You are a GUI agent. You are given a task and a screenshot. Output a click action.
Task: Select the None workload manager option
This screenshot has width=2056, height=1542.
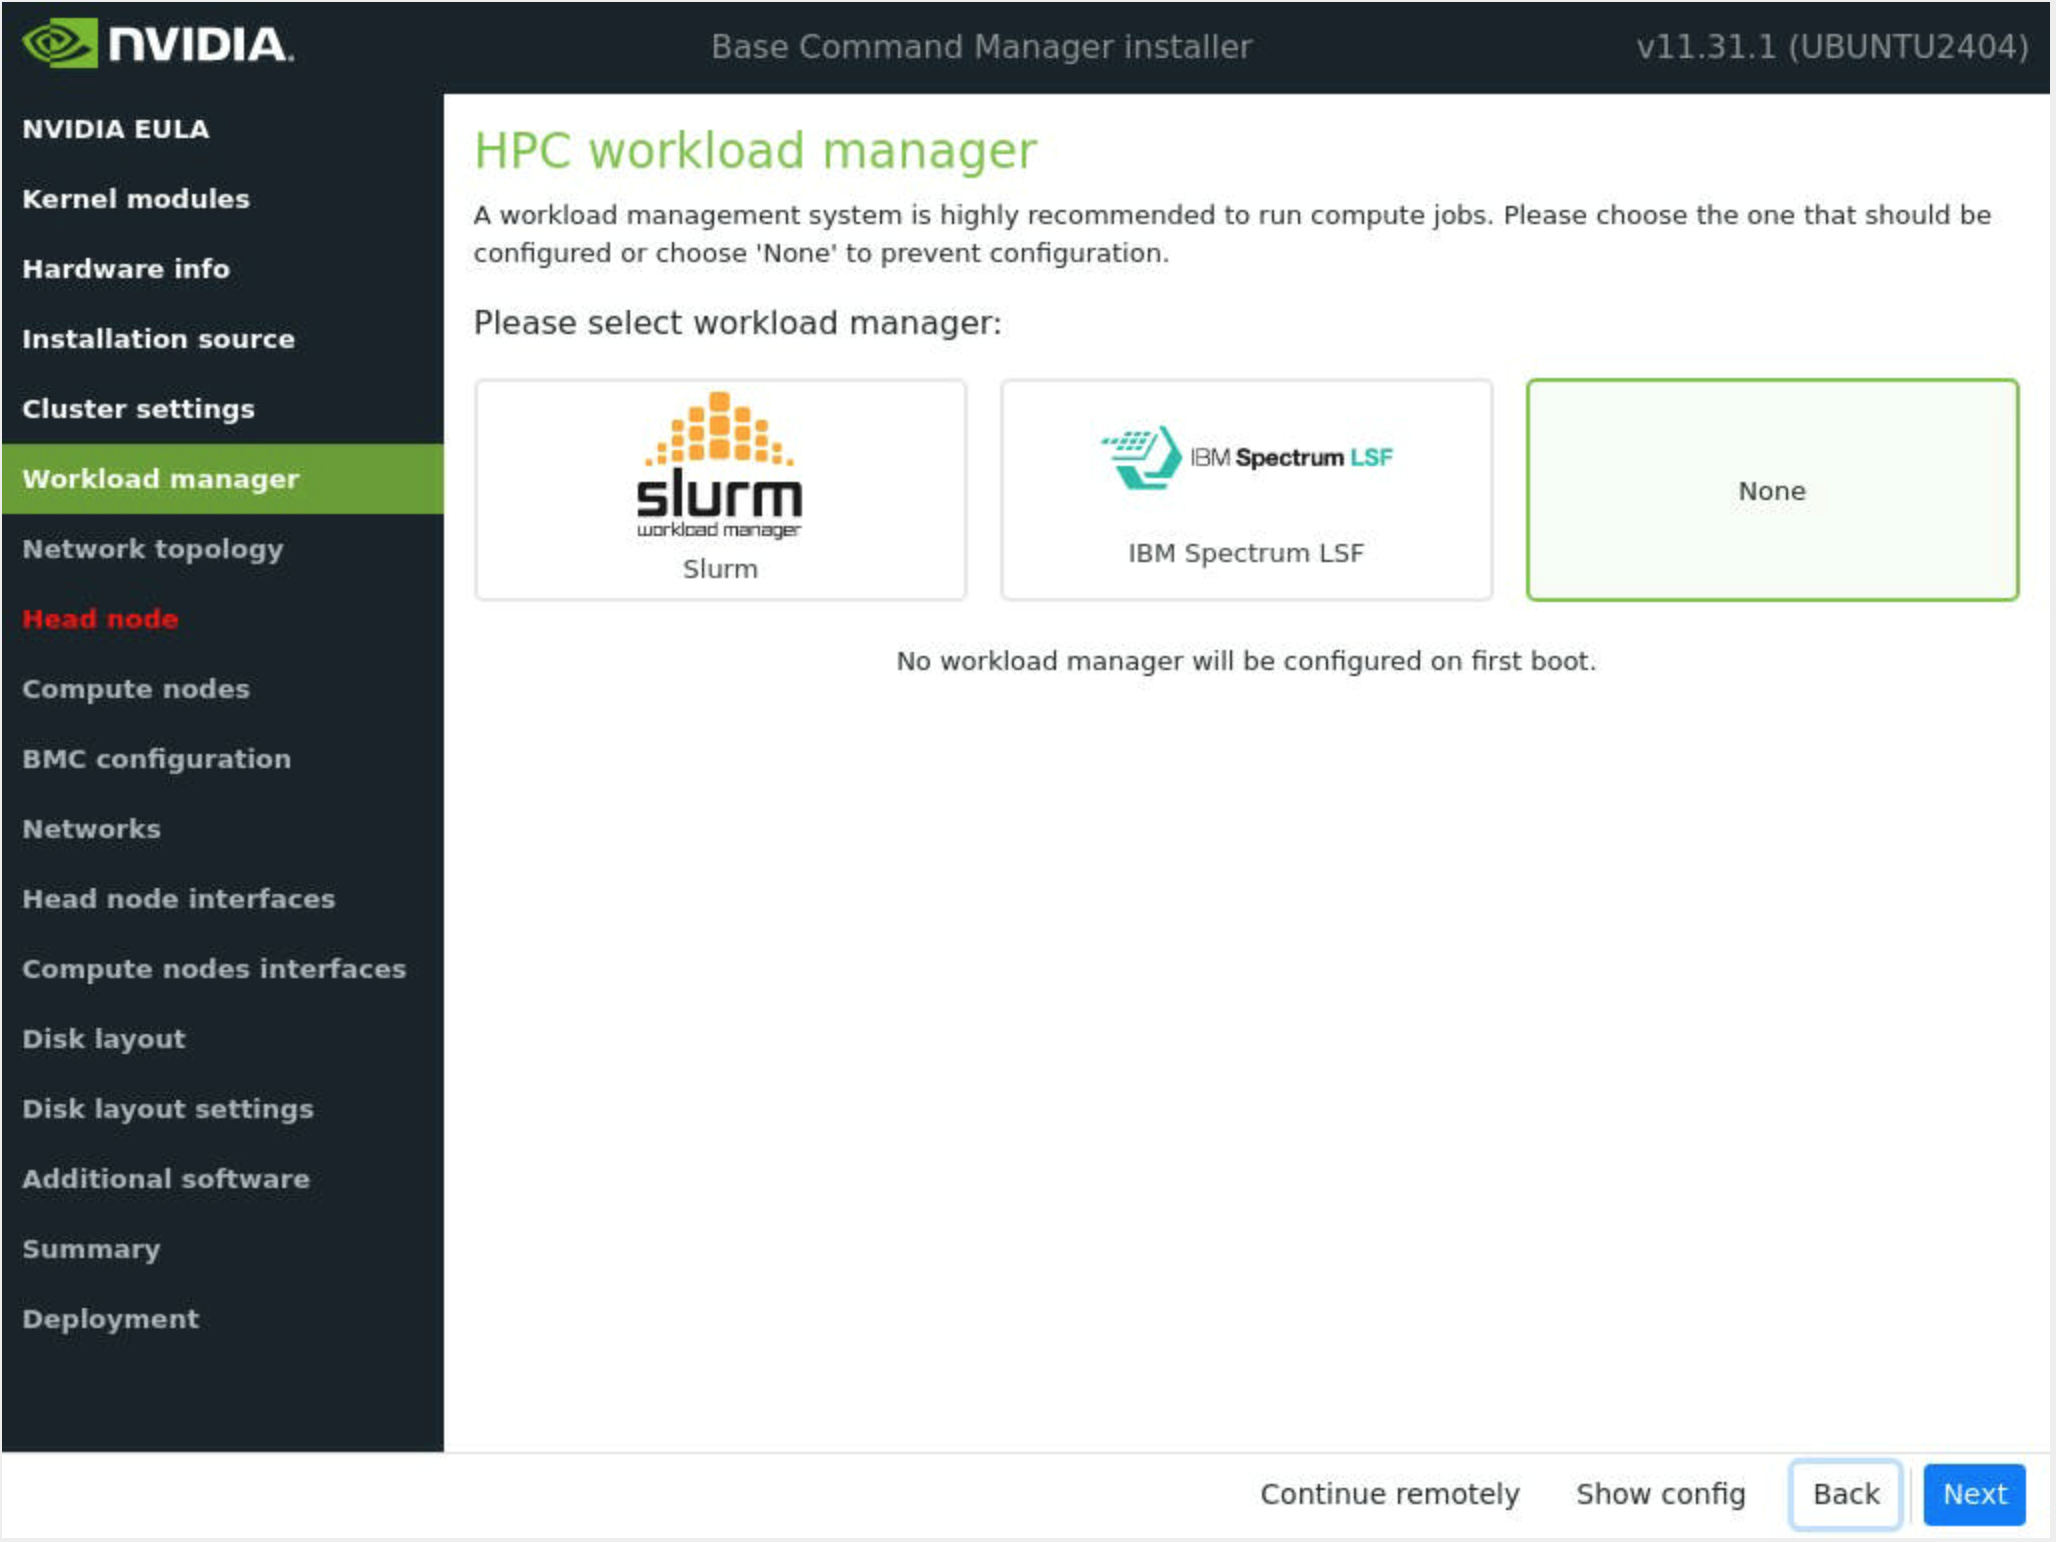point(1771,490)
